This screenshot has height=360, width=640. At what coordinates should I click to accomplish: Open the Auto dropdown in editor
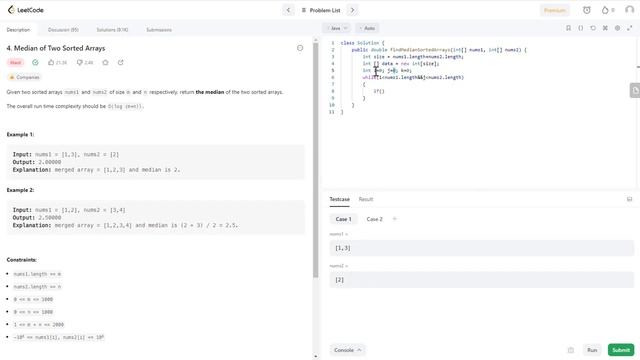[x=367, y=28]
